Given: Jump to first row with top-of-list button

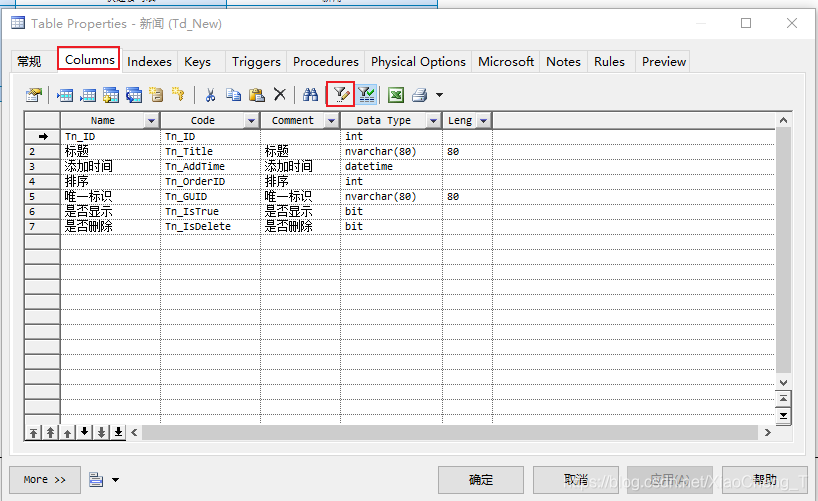Looking at the screenshot, I should coord(783,399).
